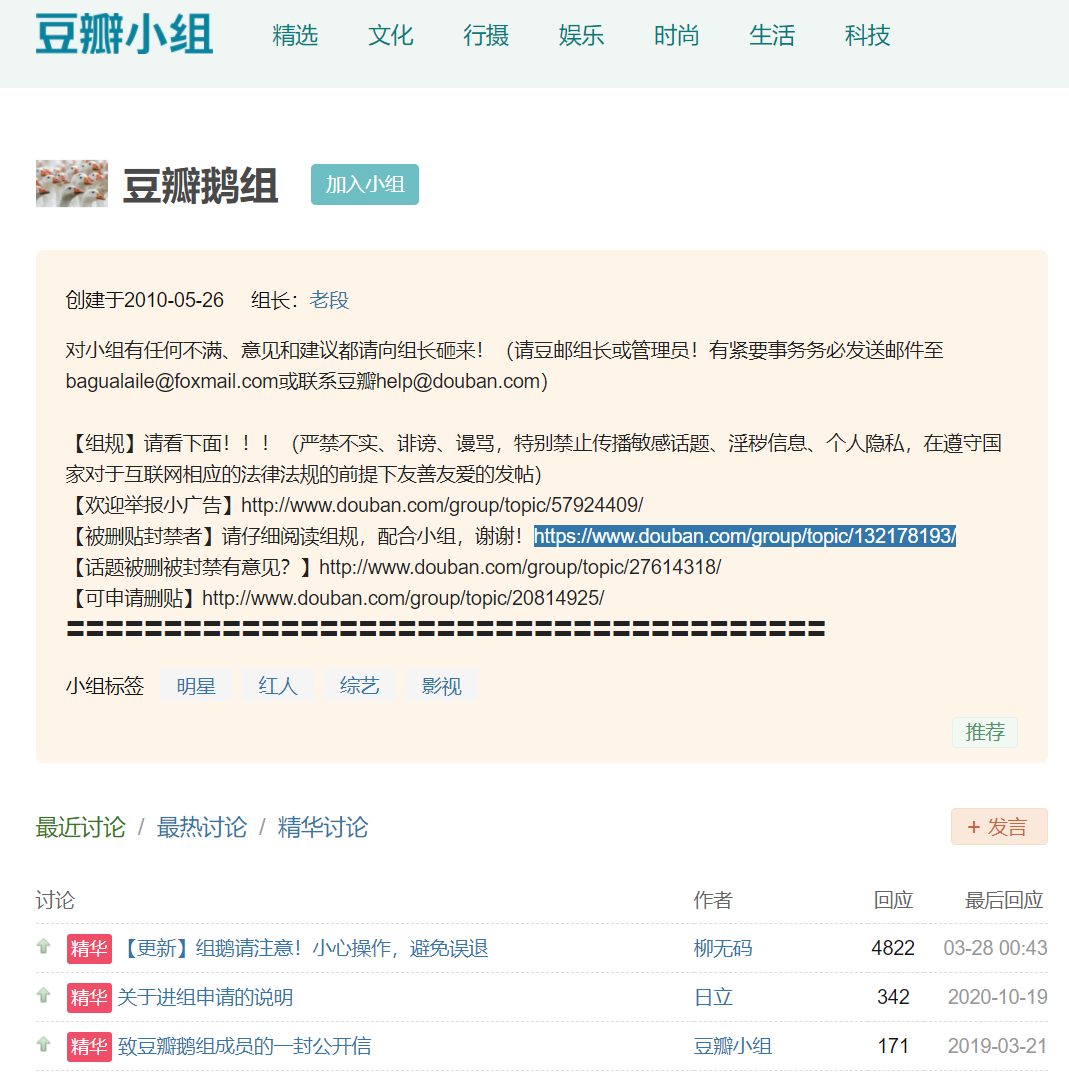
Task: Click the 小组标签 label
Action: 104,685
